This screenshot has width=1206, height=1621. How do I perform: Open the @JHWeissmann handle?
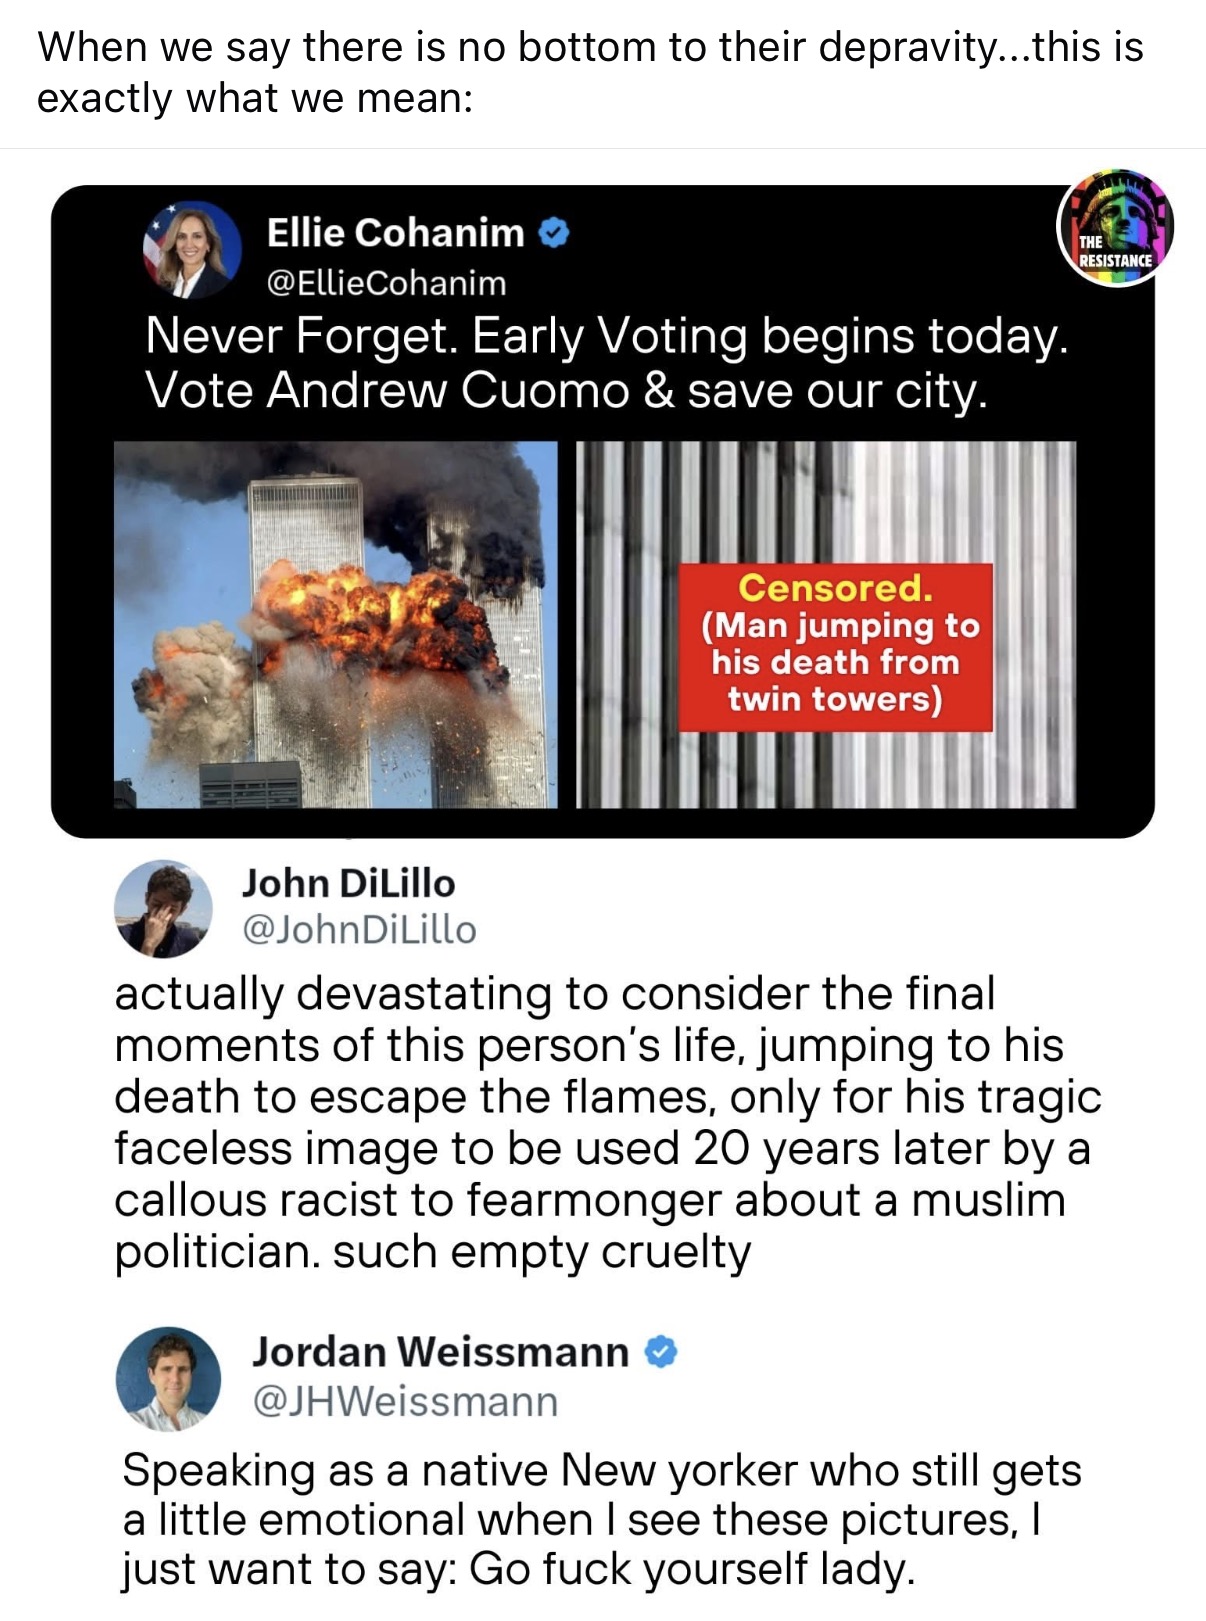click(405, 1401)
